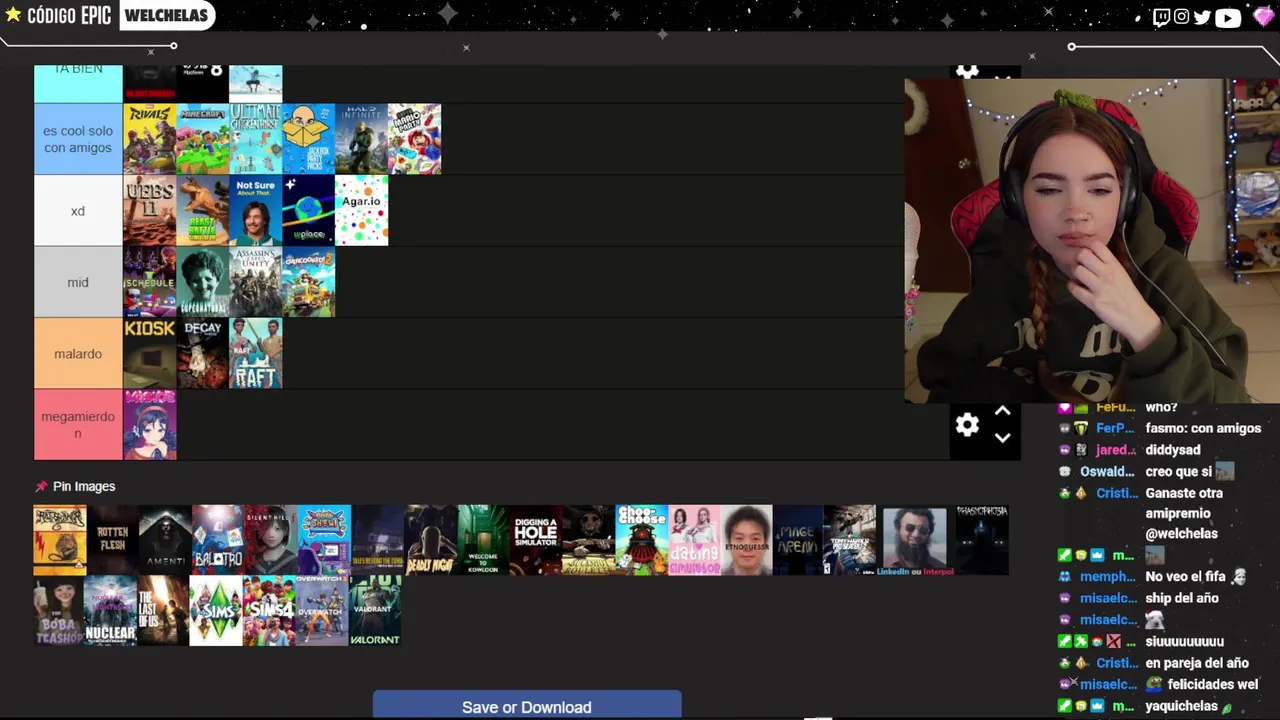Screen dimensions: 1280x720
Task: Select the UEBS II image
Action: tap(150, 211)
